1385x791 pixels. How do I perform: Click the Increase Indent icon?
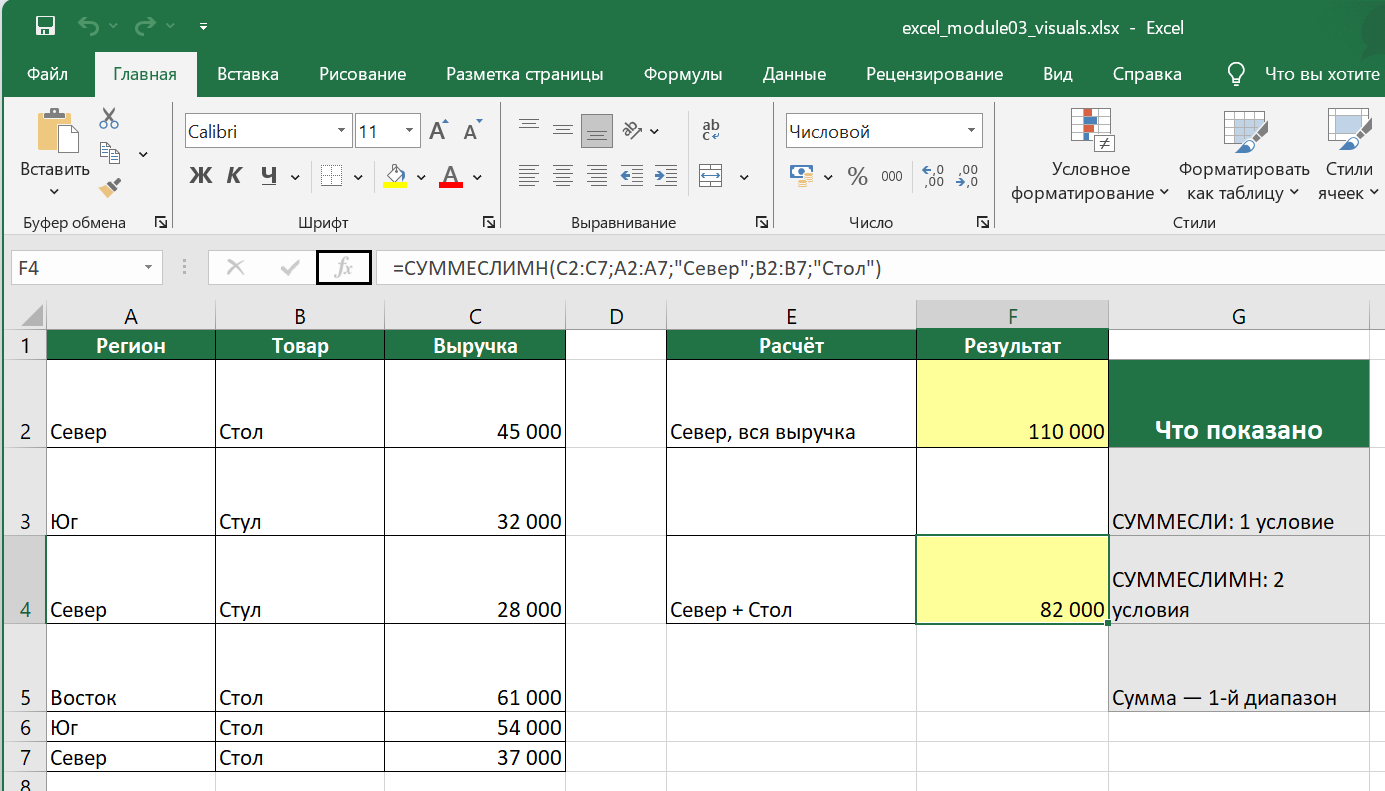click(x=666, y=176)
